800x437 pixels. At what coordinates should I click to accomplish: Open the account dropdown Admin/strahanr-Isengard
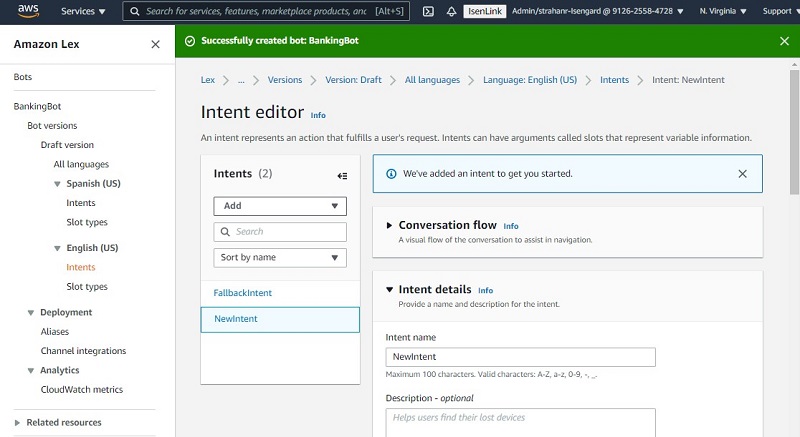pyautogui.click(x=597, y=11)
